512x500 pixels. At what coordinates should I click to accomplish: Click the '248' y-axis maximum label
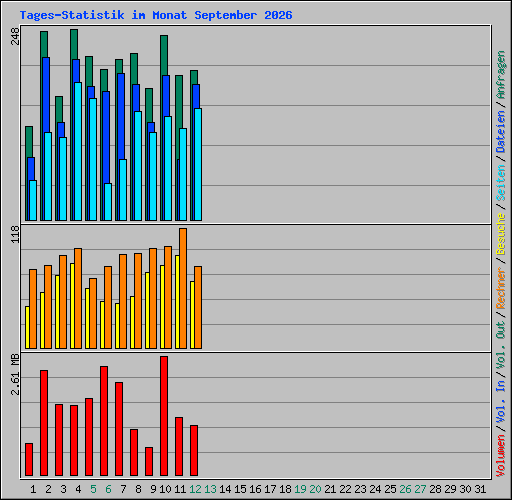pyautogui.click(x=15, y=36)
